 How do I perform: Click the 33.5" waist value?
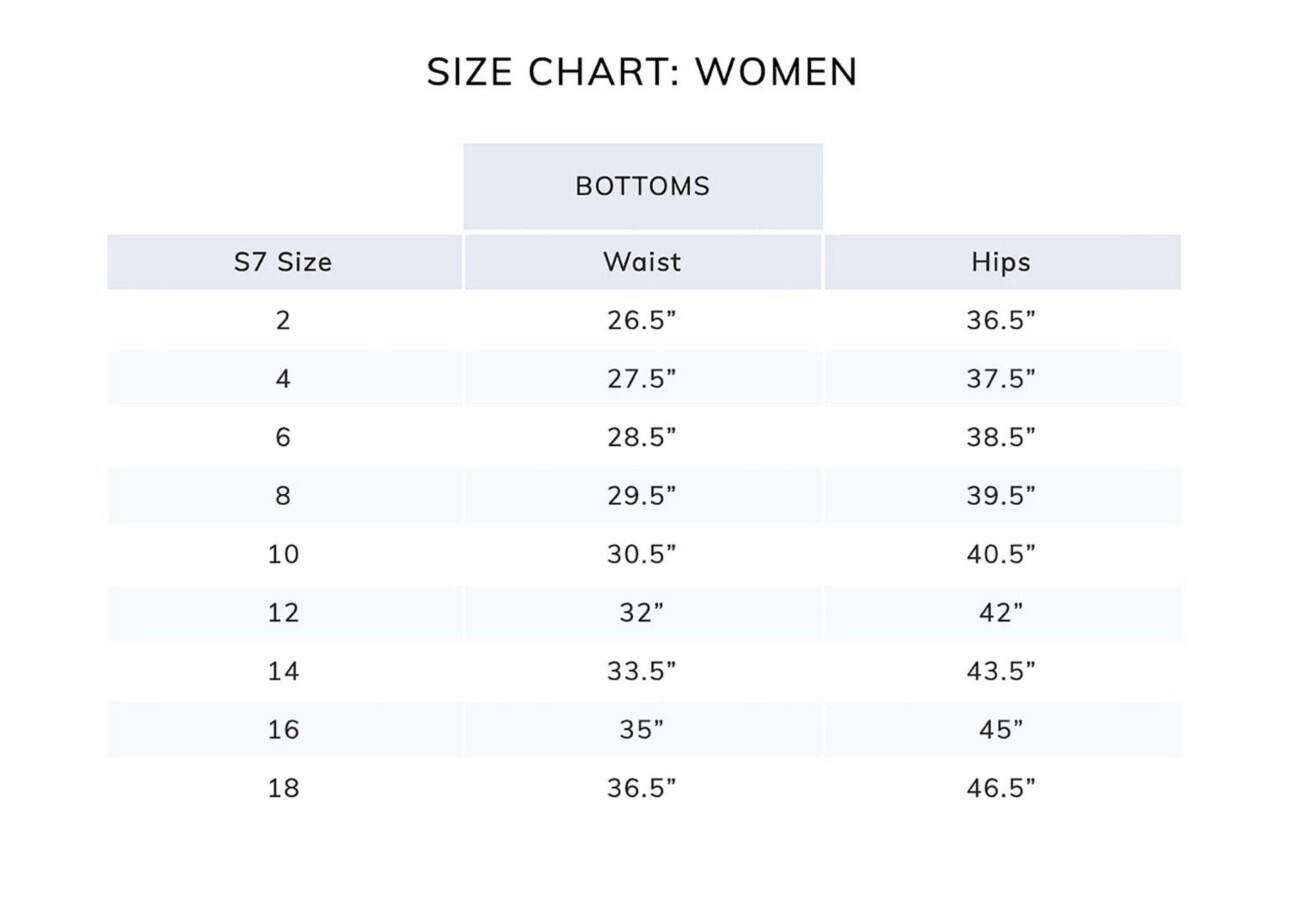click(642, 671)
